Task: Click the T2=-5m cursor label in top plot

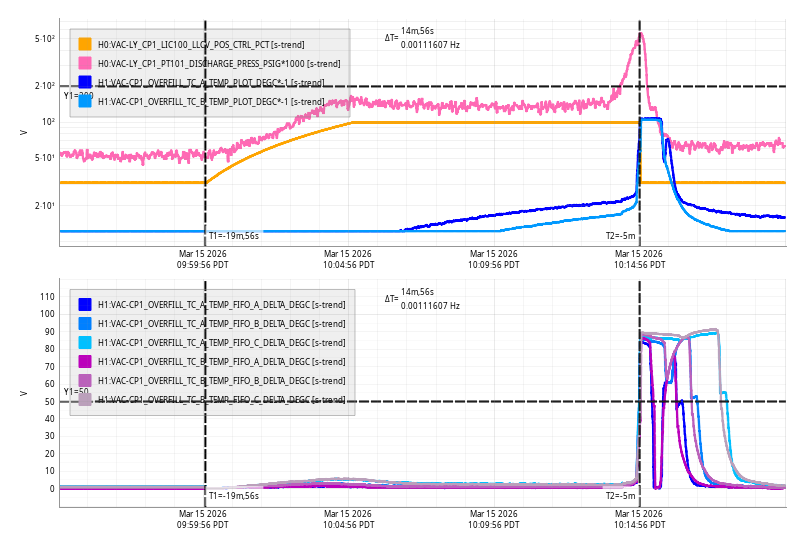Action: tap(620, 236)
